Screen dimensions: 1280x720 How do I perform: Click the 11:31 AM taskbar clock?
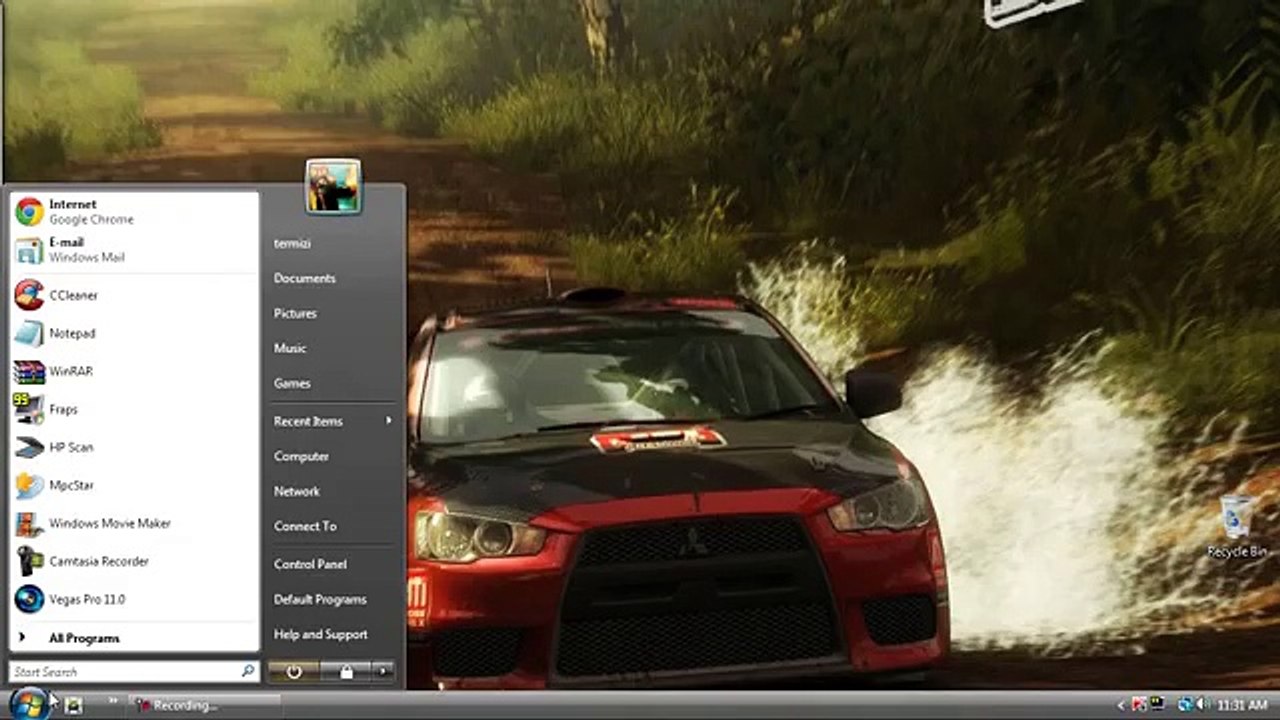pos(1243,705)
